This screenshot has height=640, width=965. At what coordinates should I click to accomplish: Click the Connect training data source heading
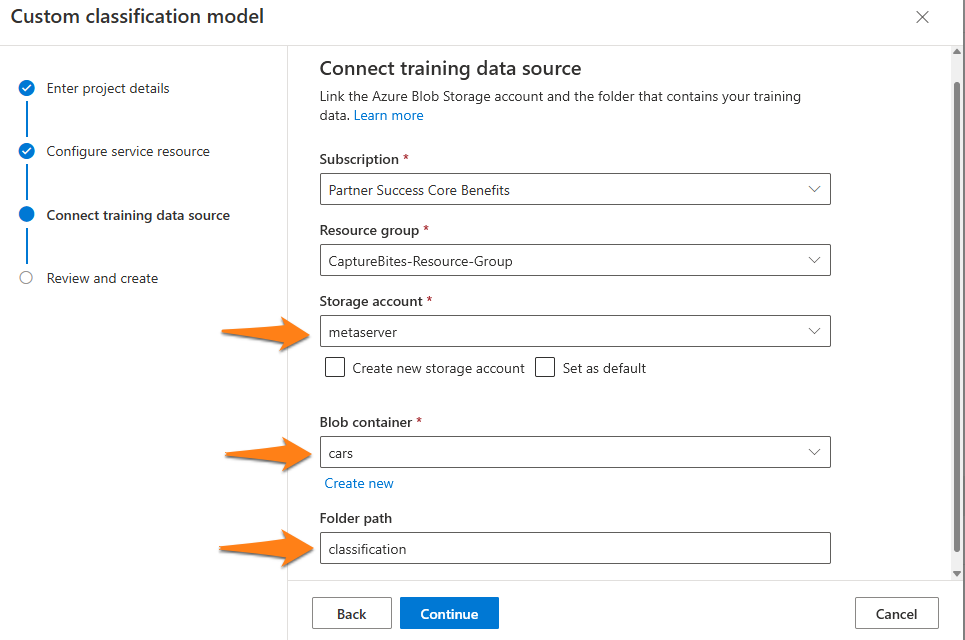(x=450, y=68)
